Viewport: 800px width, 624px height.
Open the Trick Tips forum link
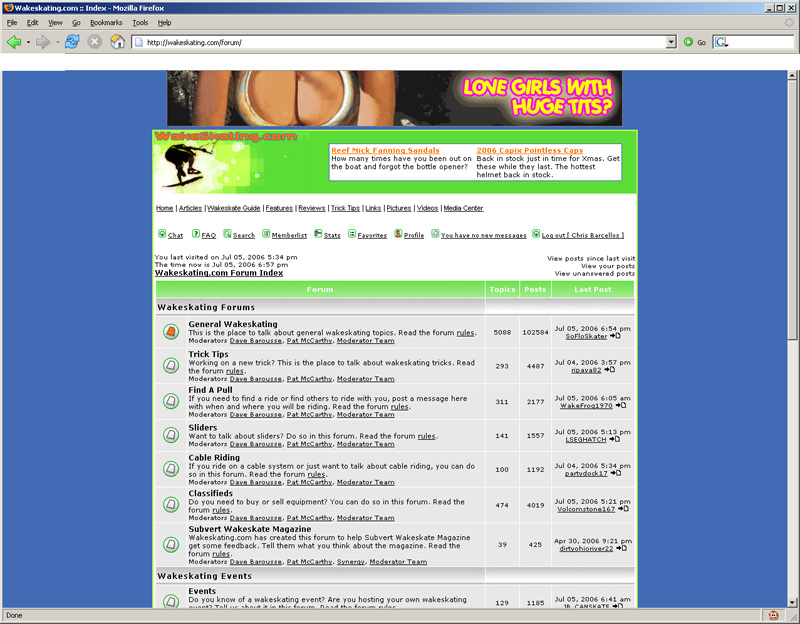(208, 354)
